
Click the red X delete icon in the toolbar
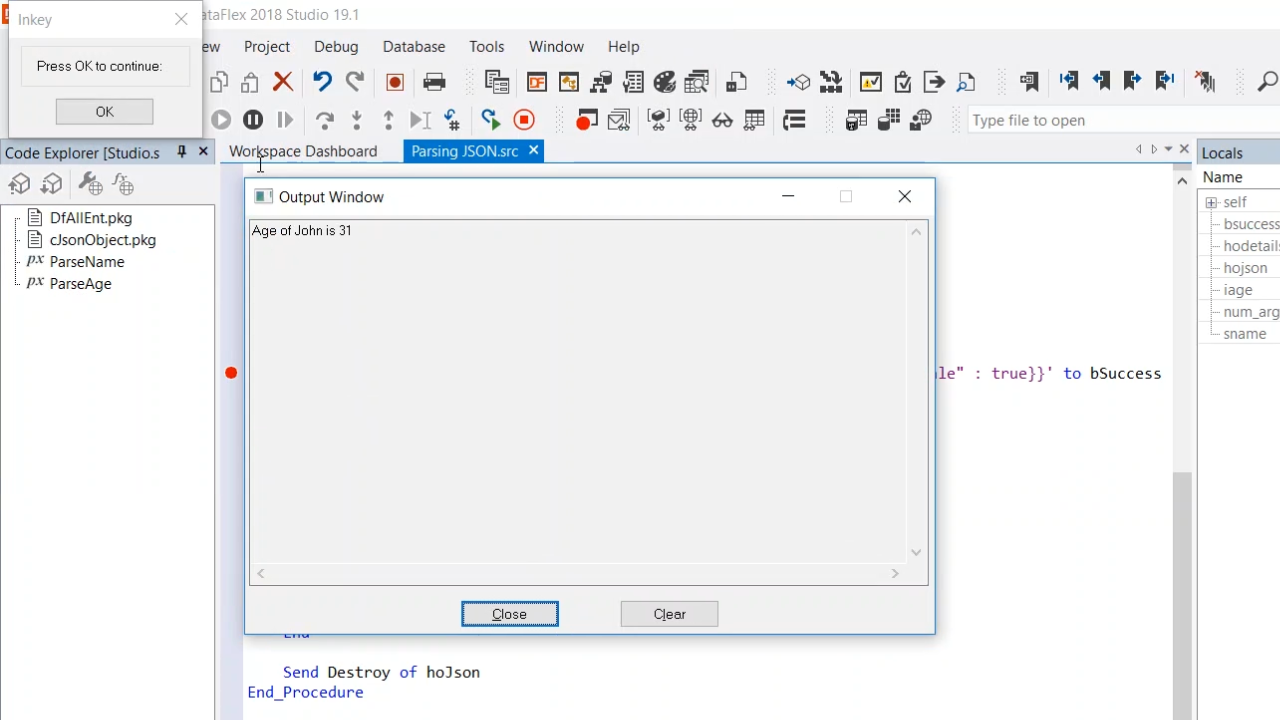pyautogui.click(x=283, y=82)
